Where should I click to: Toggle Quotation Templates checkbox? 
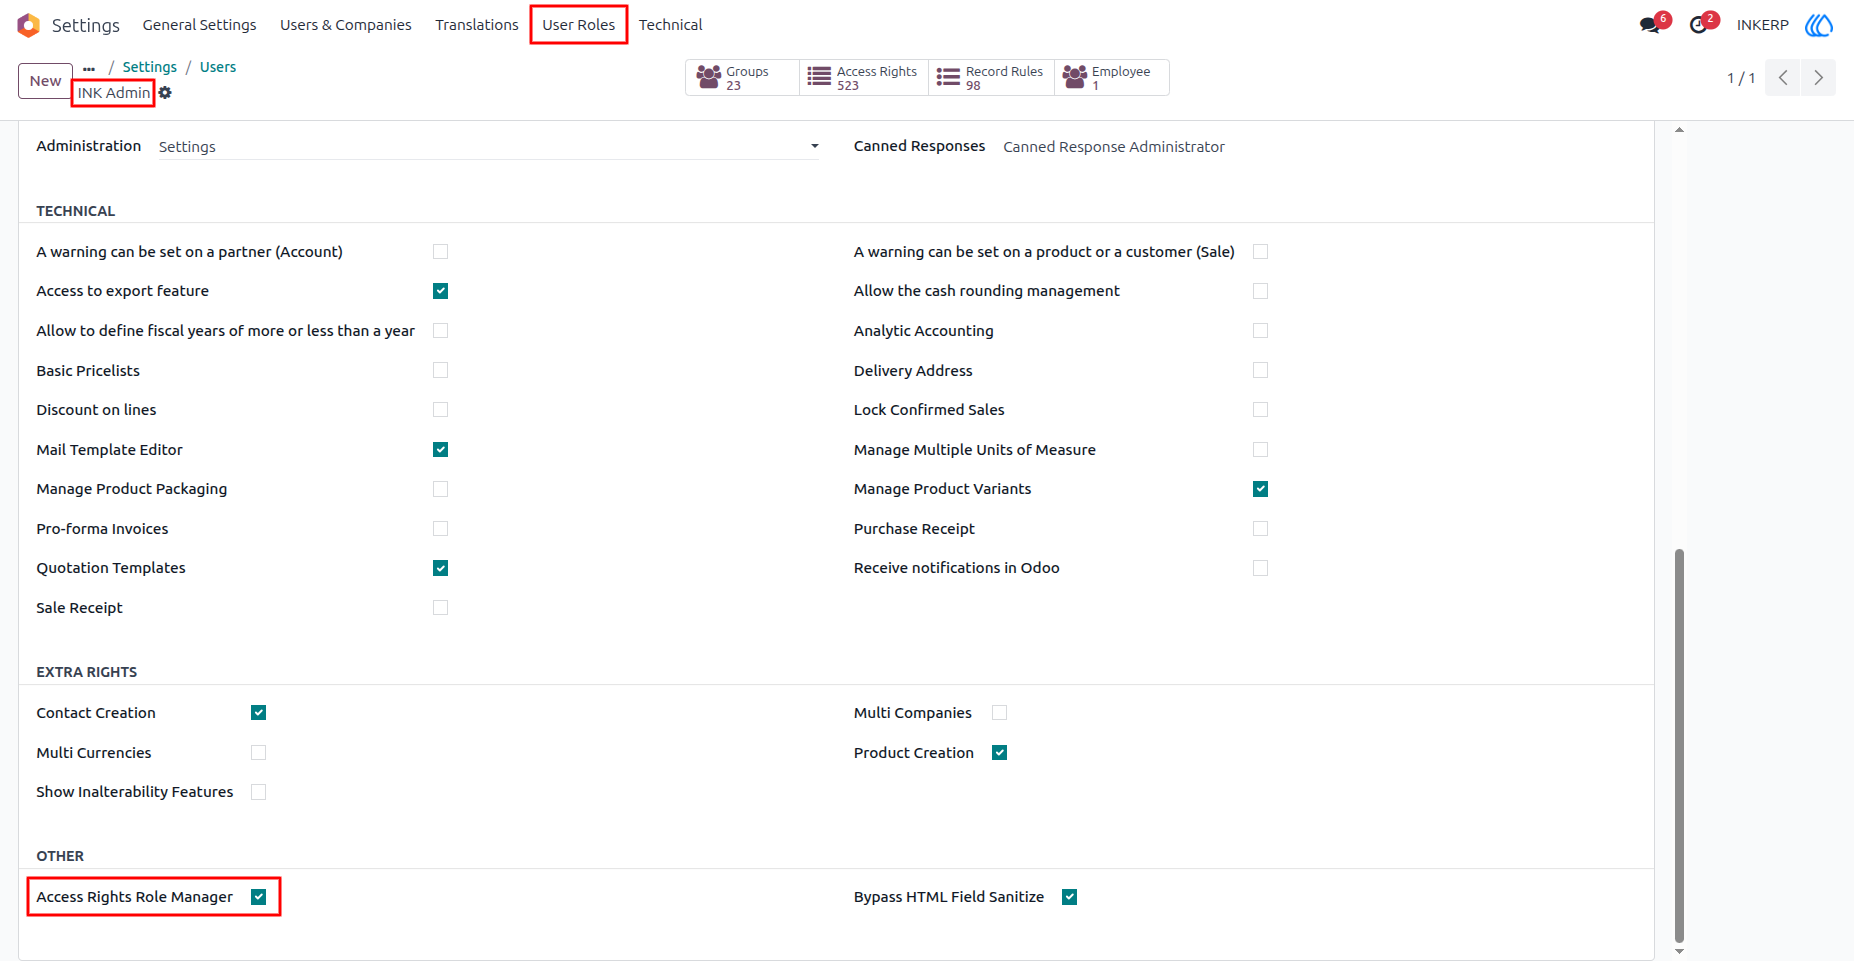[440, 568]
